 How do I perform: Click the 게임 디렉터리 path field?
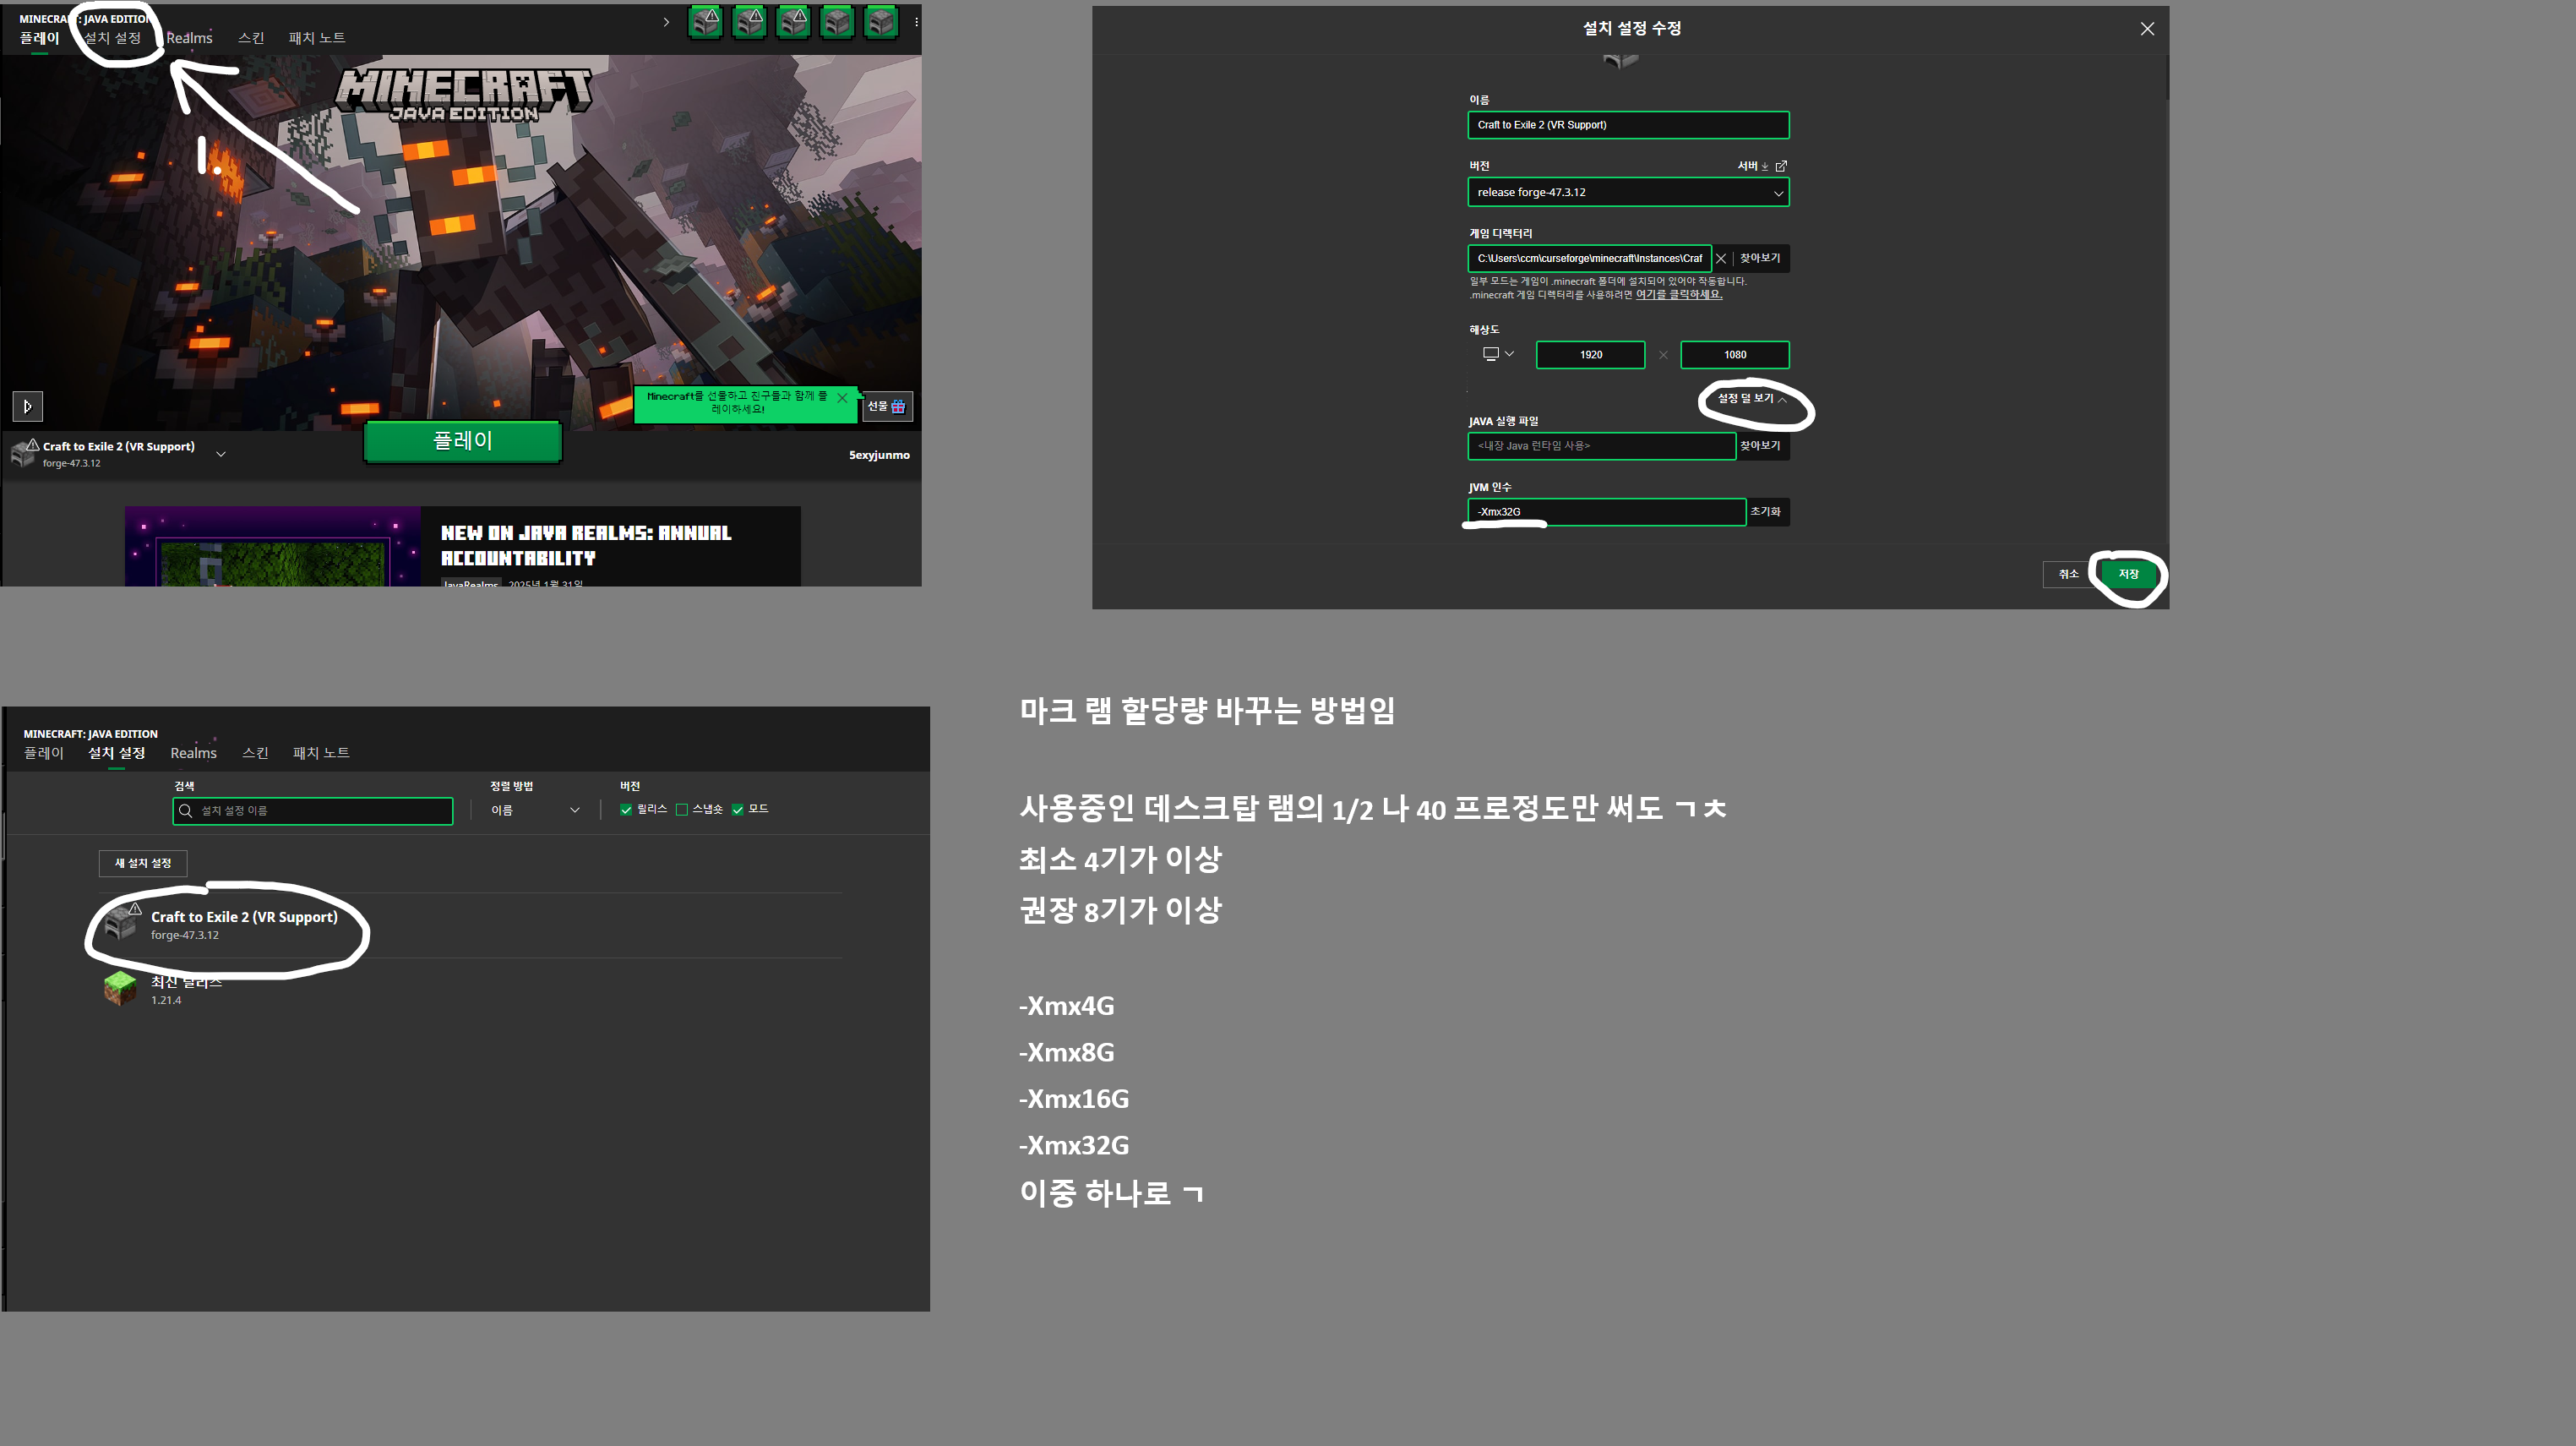1589,258
